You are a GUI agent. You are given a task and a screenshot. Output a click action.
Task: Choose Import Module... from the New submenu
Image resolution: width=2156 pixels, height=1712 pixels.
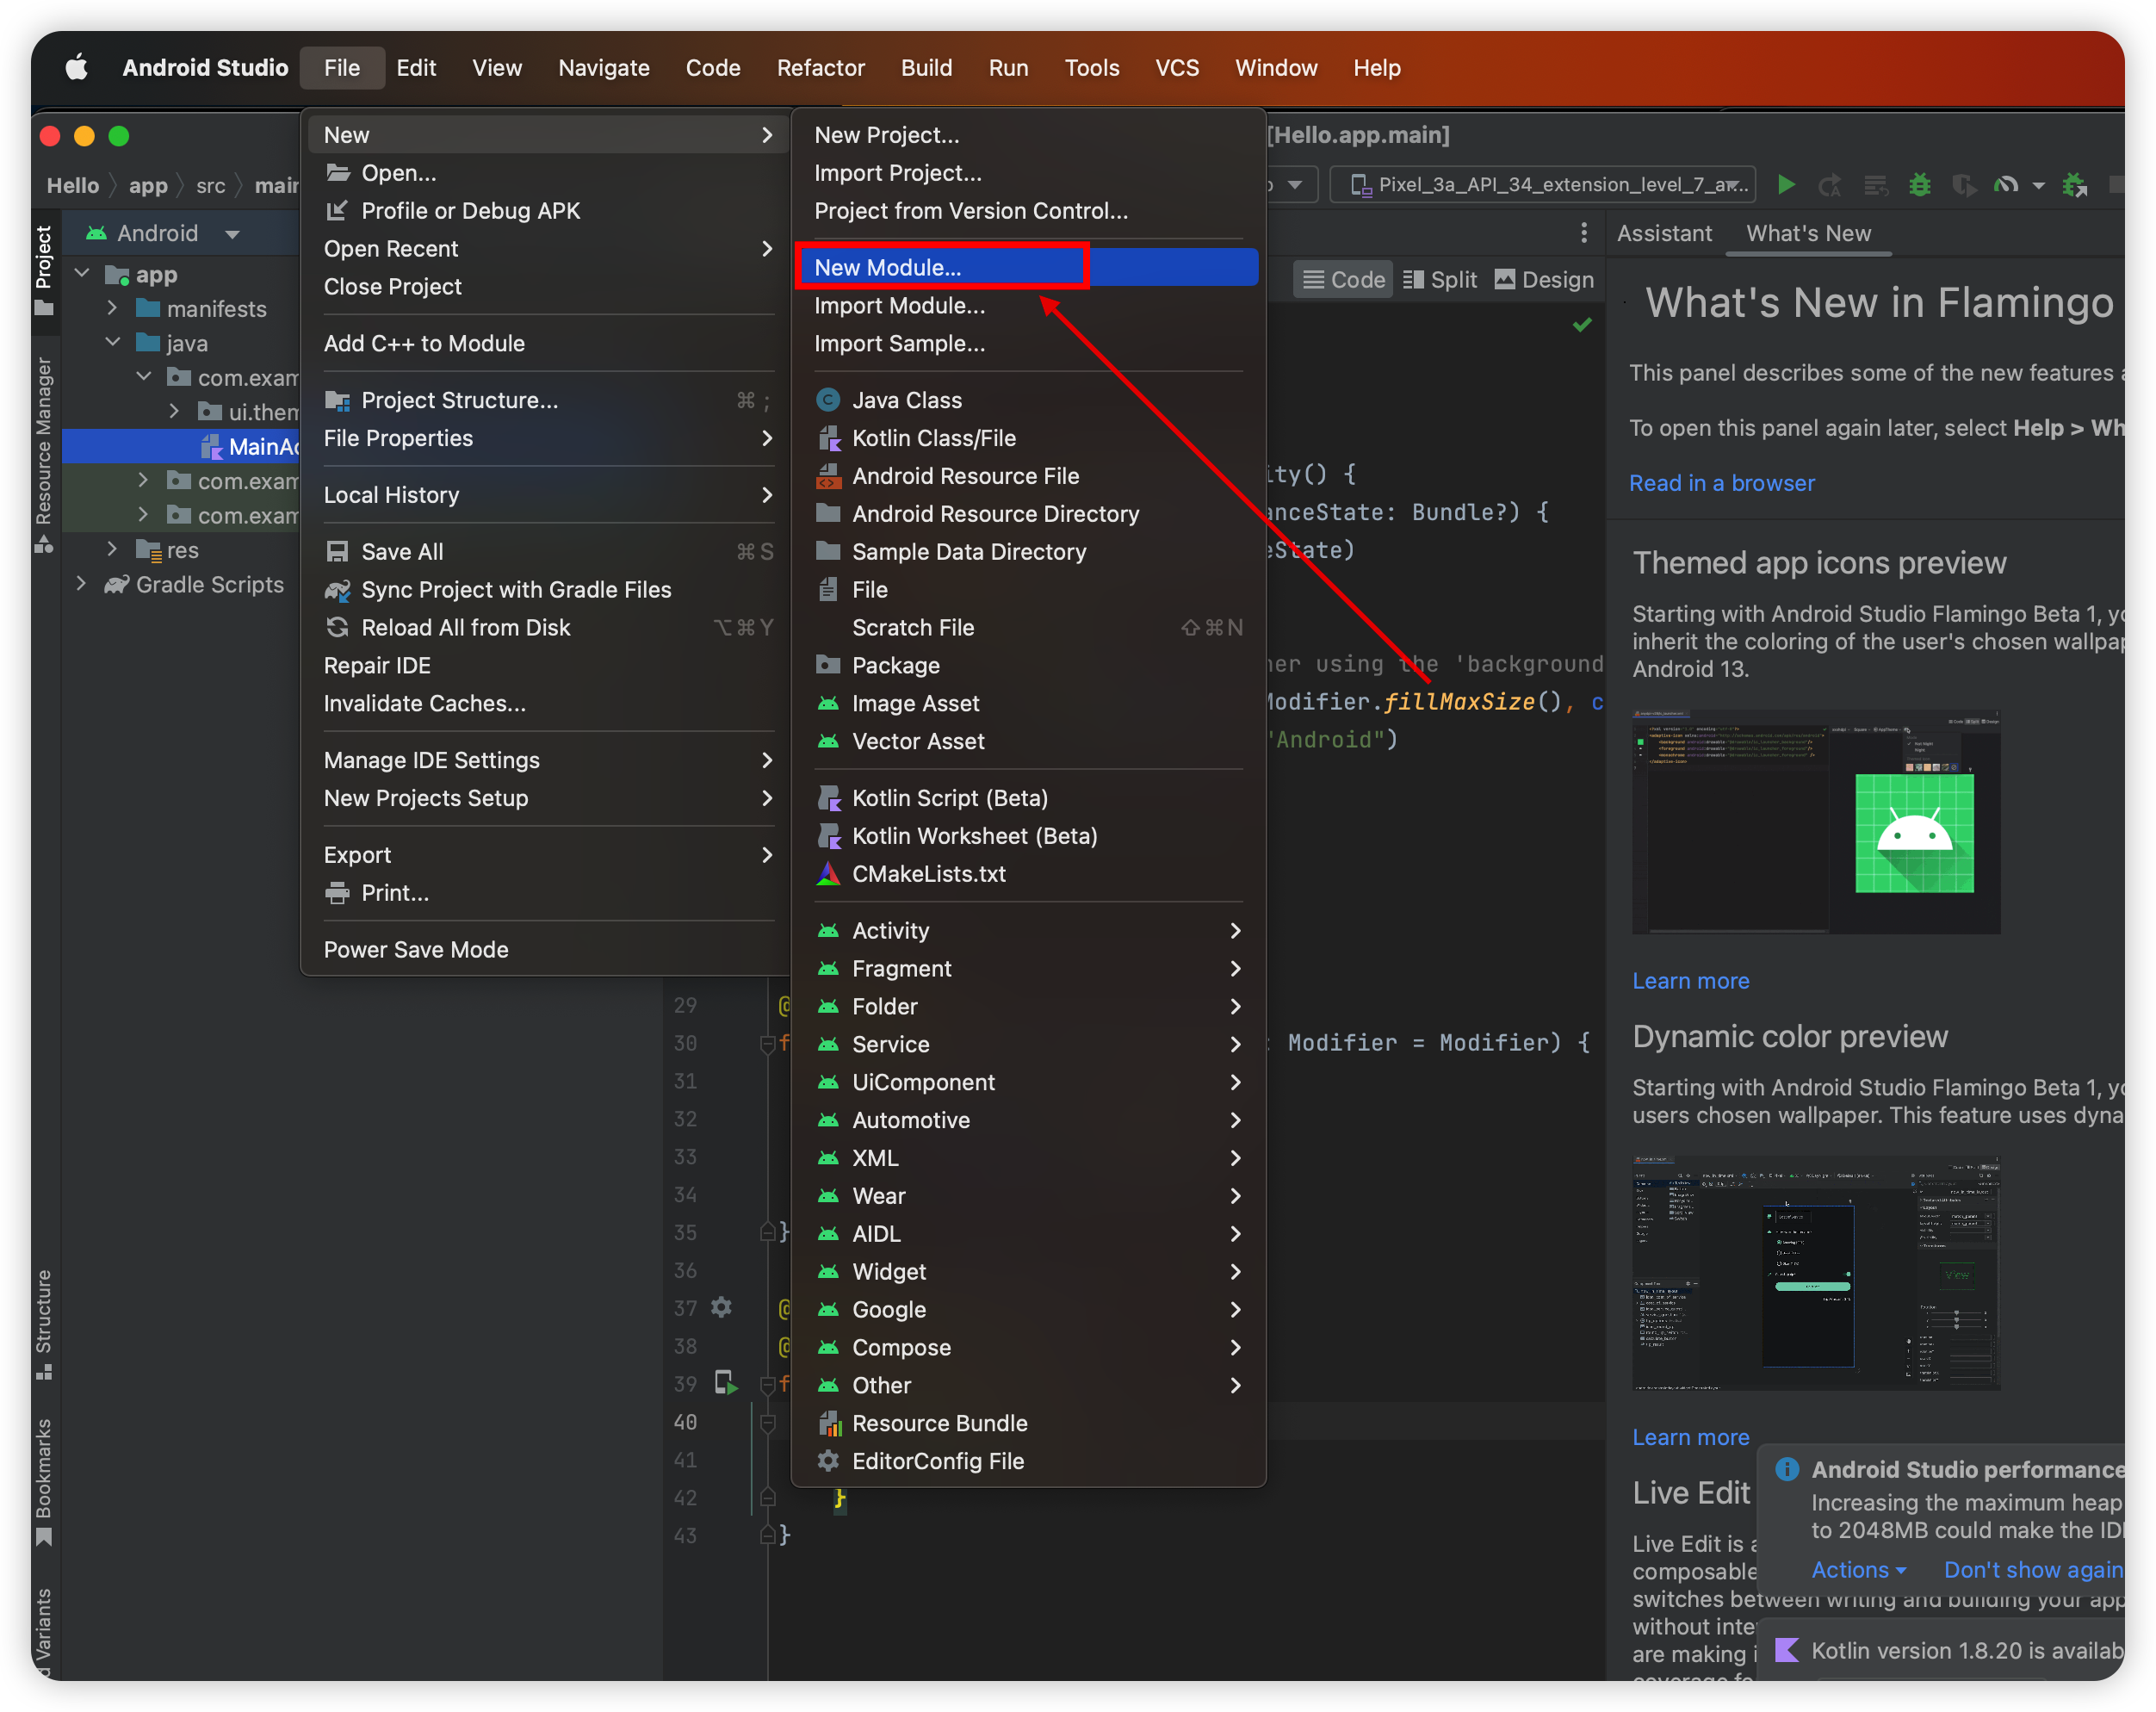click(899, 306)
